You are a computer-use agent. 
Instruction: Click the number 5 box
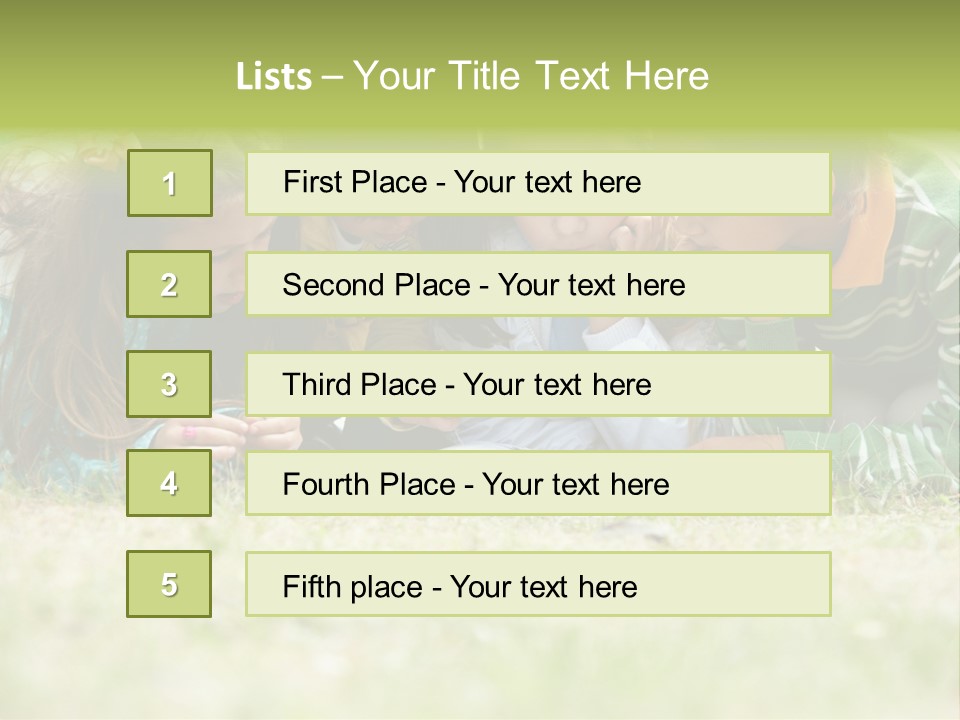(169, 584)
